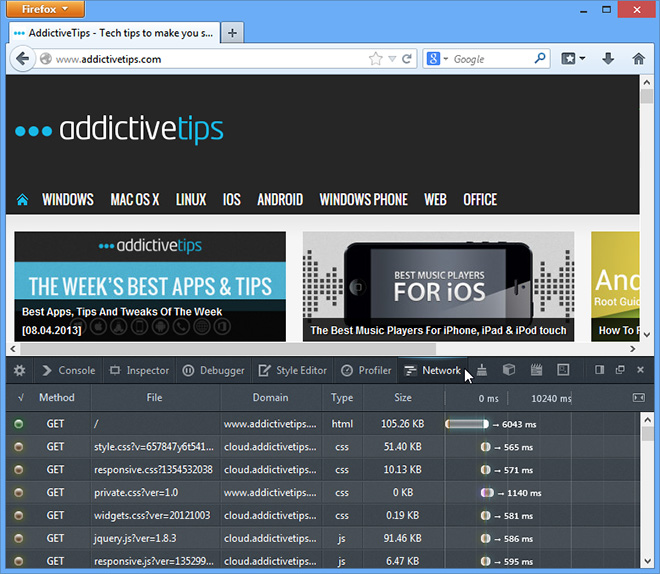Open the WEB site category

[435, 199]
